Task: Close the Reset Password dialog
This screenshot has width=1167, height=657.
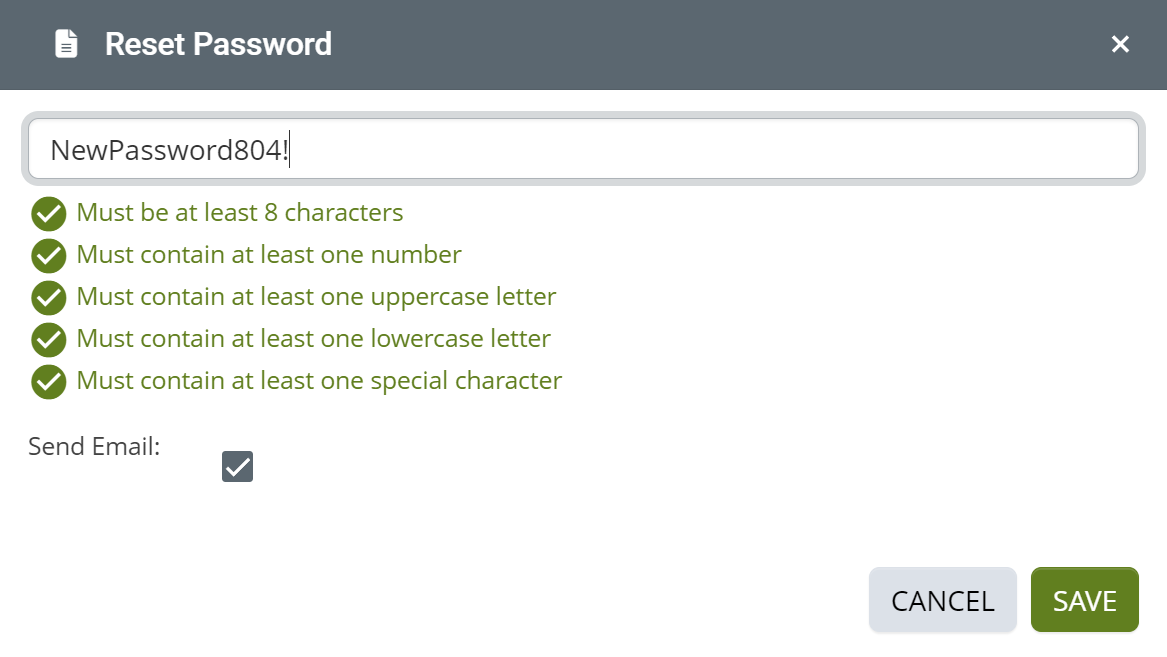Action: pyautogui.click(x=1120, y=44)
